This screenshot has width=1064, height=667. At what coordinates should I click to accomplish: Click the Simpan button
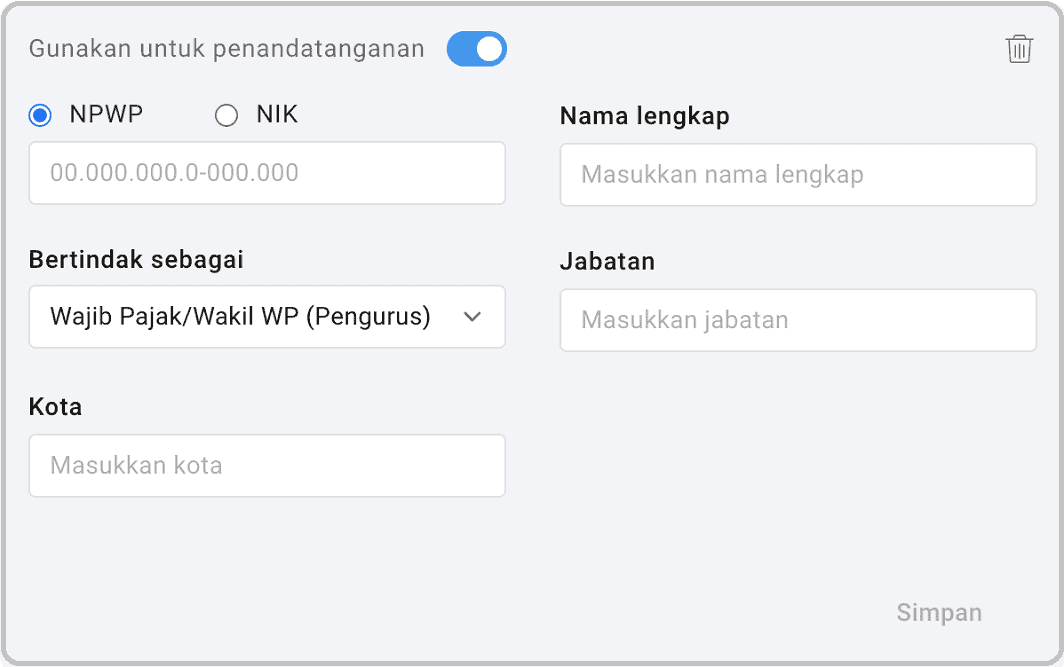click(939, 612)
